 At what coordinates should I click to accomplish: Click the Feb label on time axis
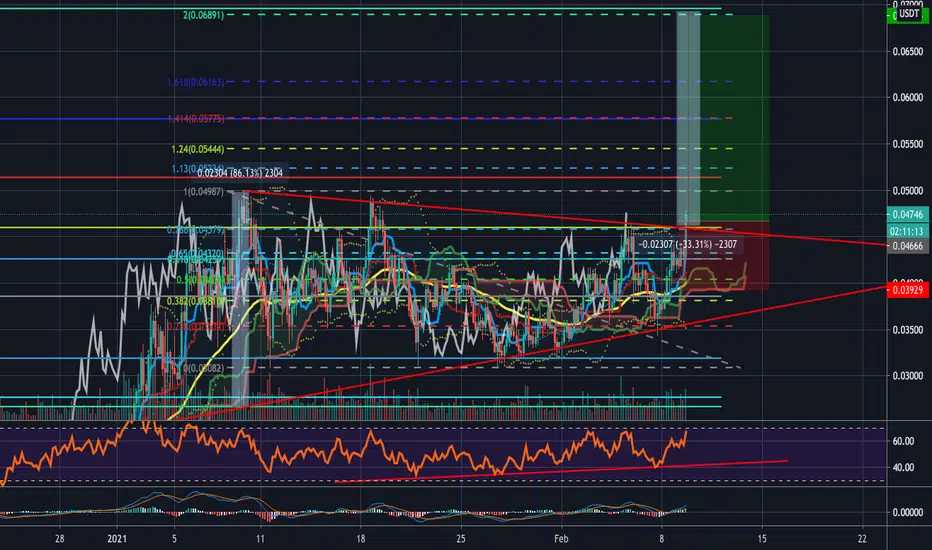tap(561, 539)
